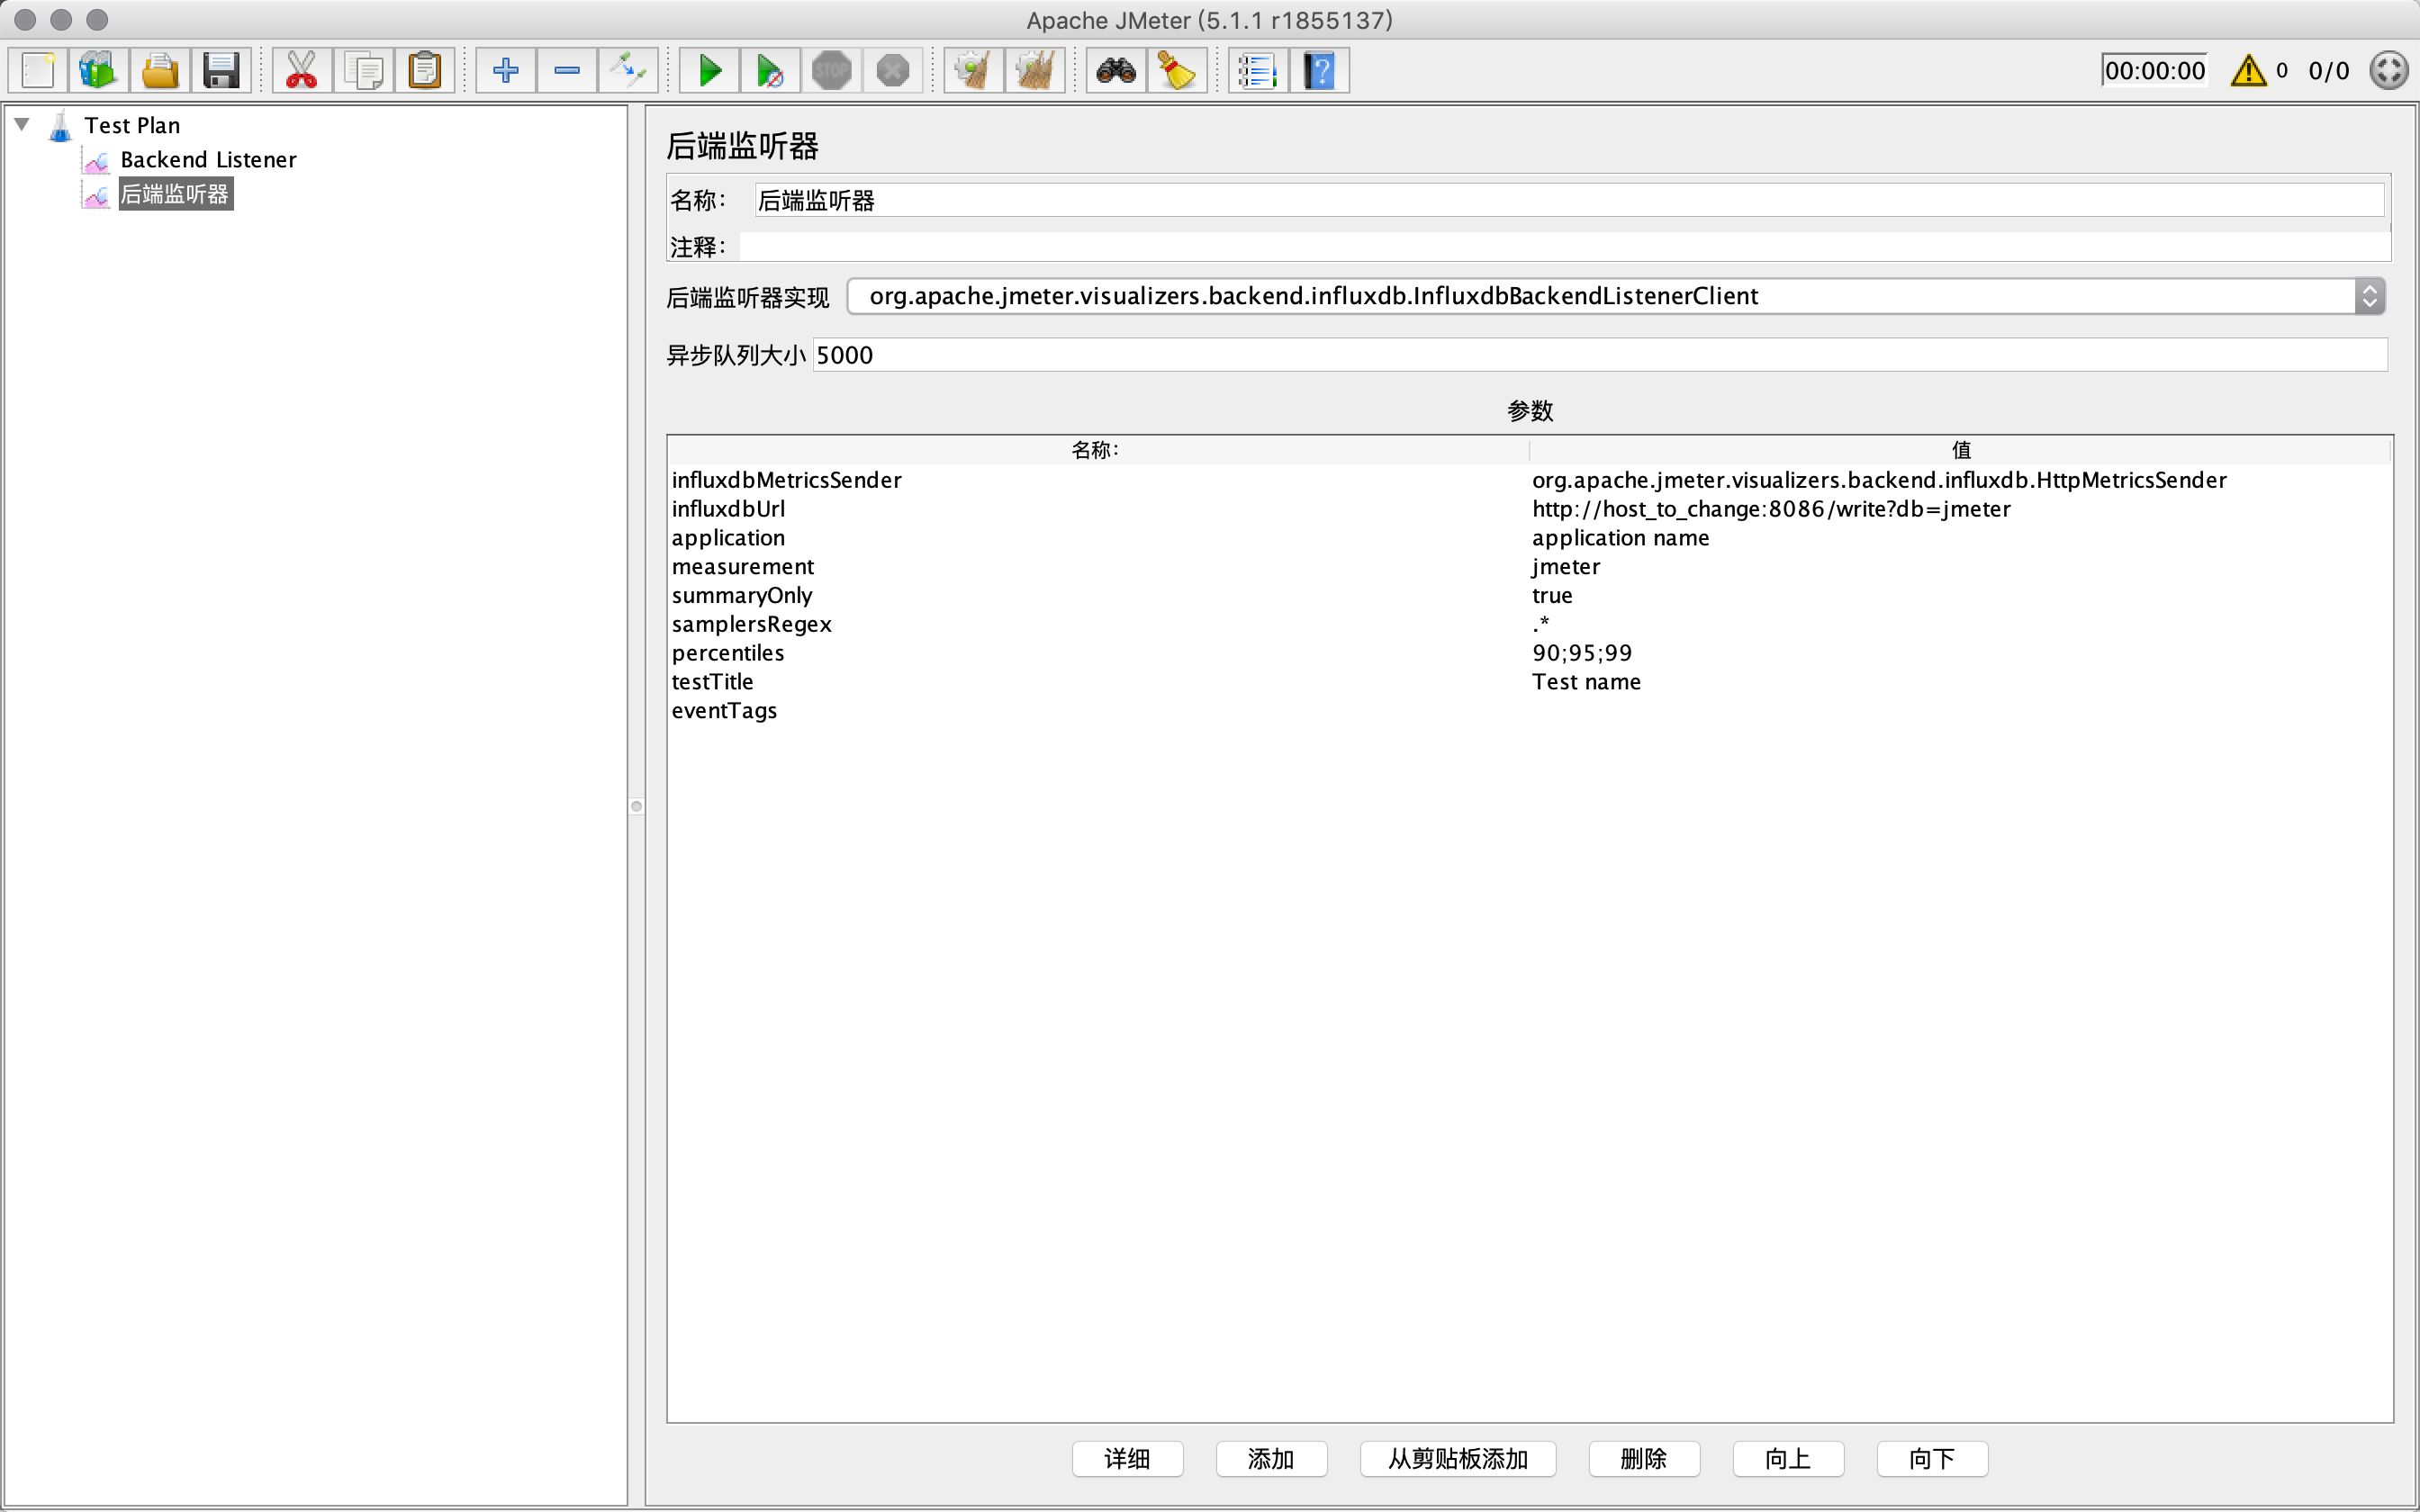Click the HttpMetricsSender value cell
The image size is (2420, 1512).
1960,480
